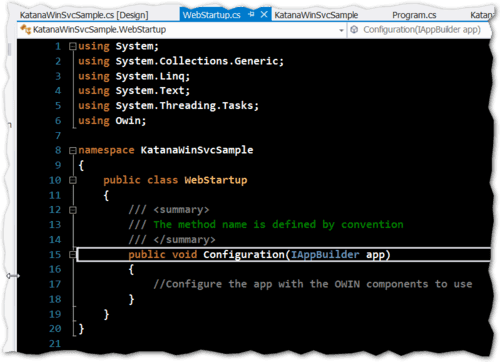Place cursor on 'using System.Text;'
The width and height of the screenshot is (500, 362).
134,91
